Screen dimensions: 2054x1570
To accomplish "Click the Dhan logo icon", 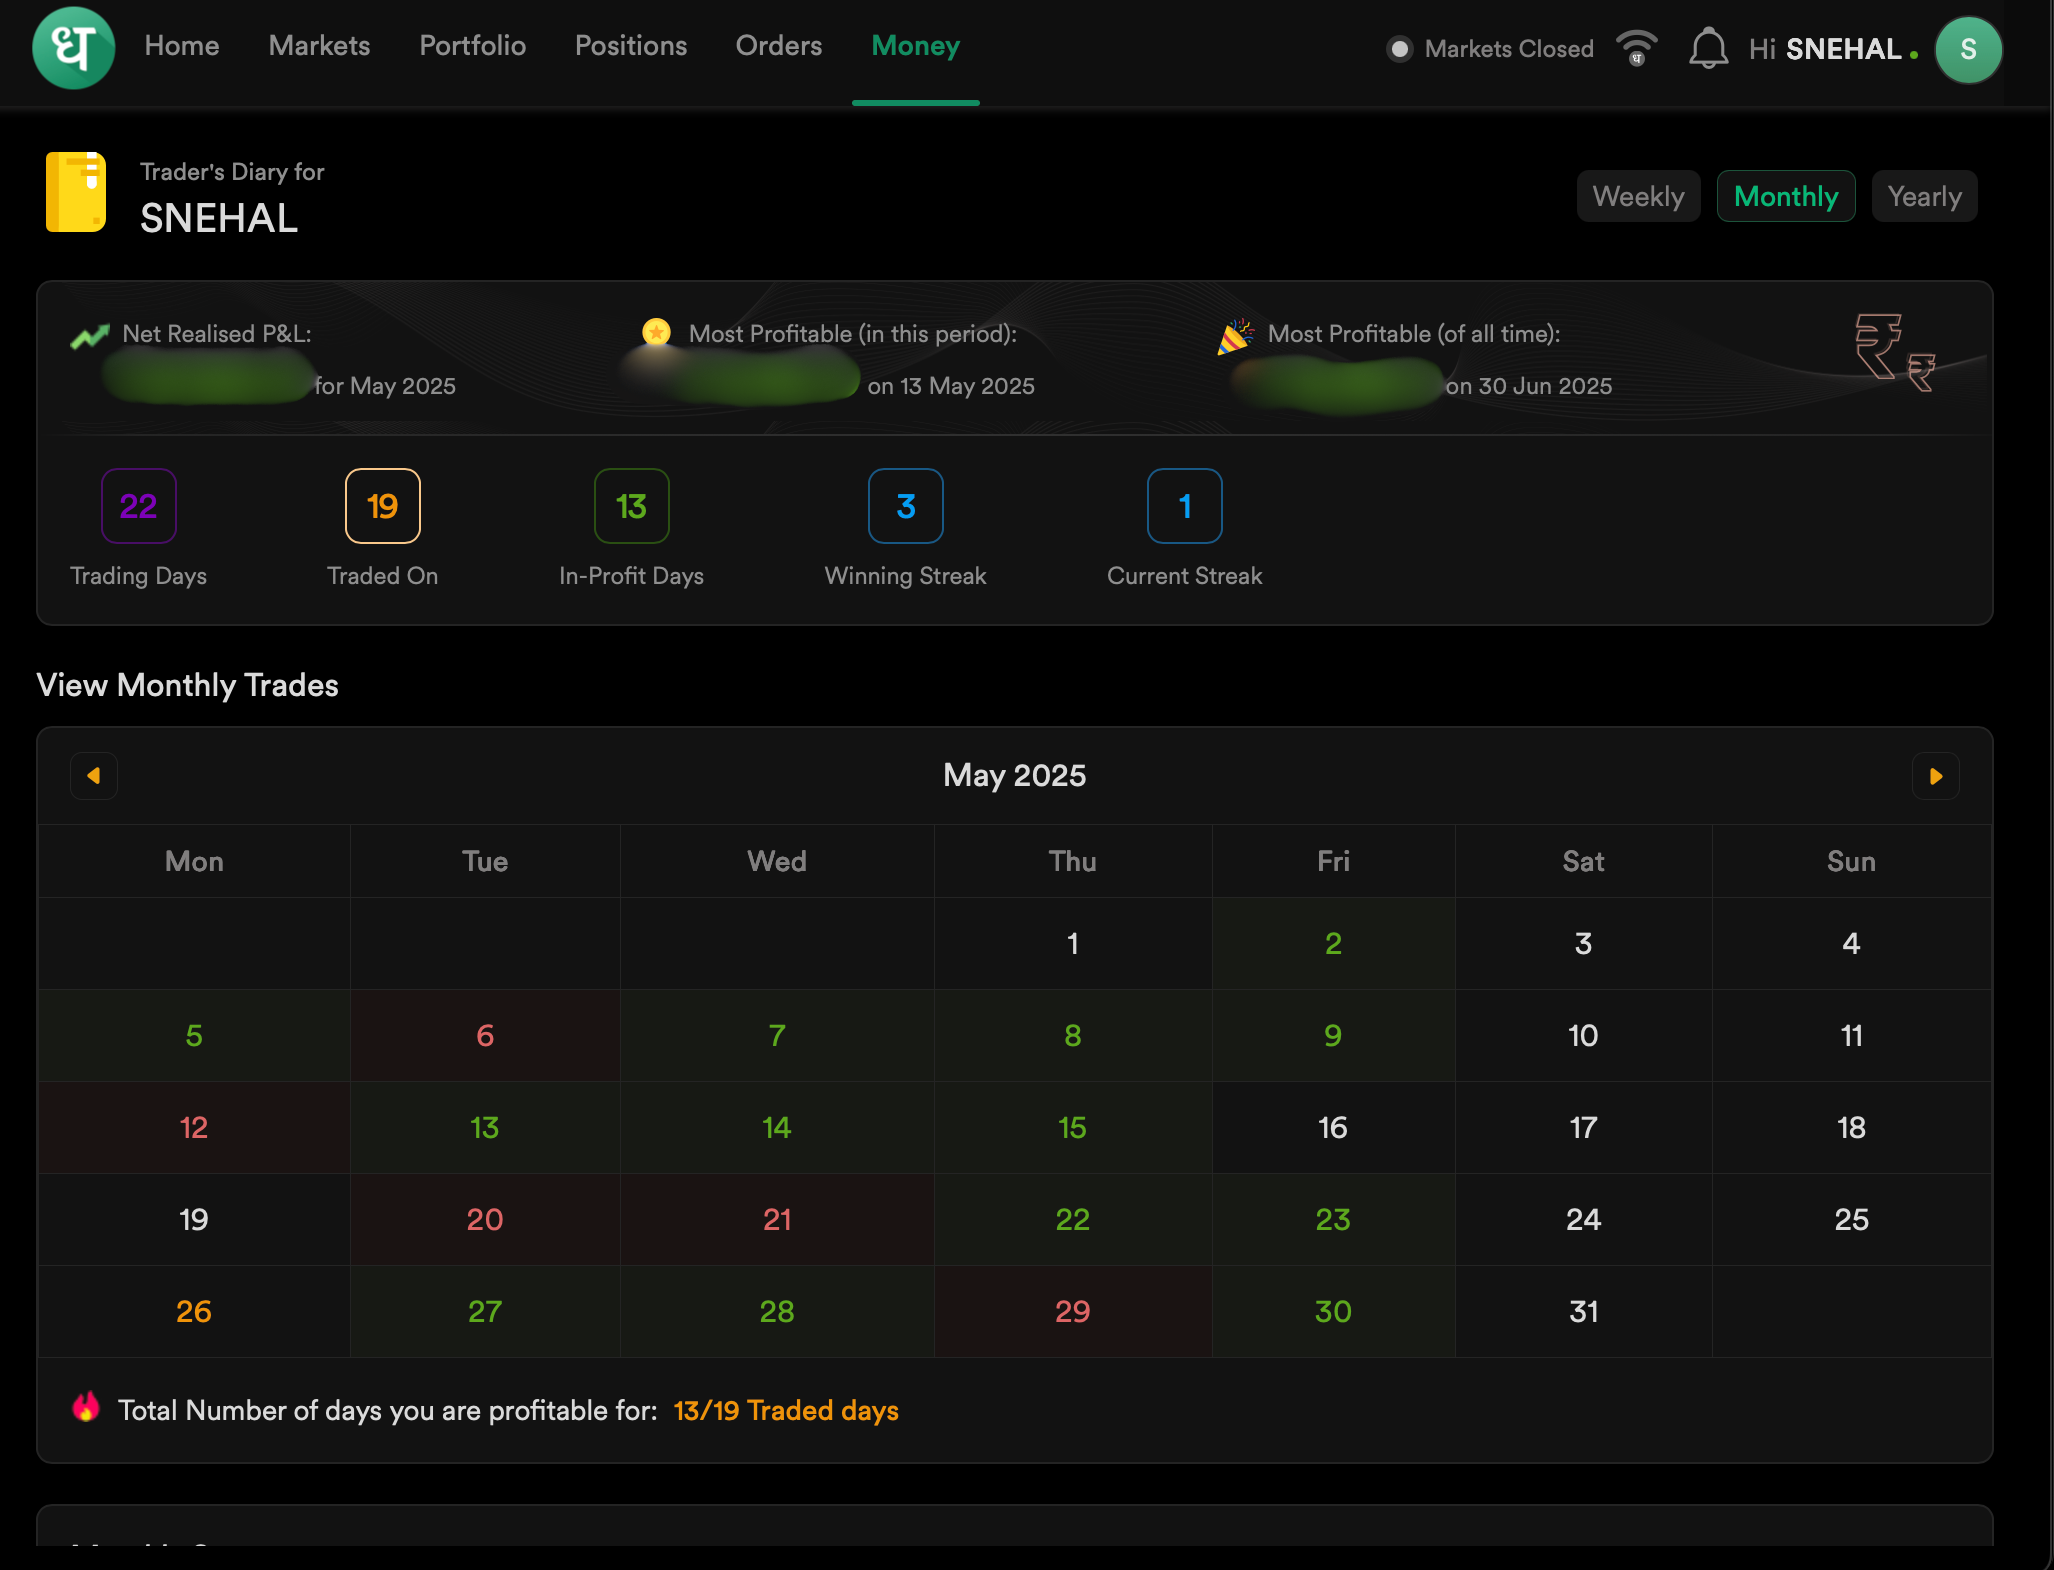I will pos(73,48).
